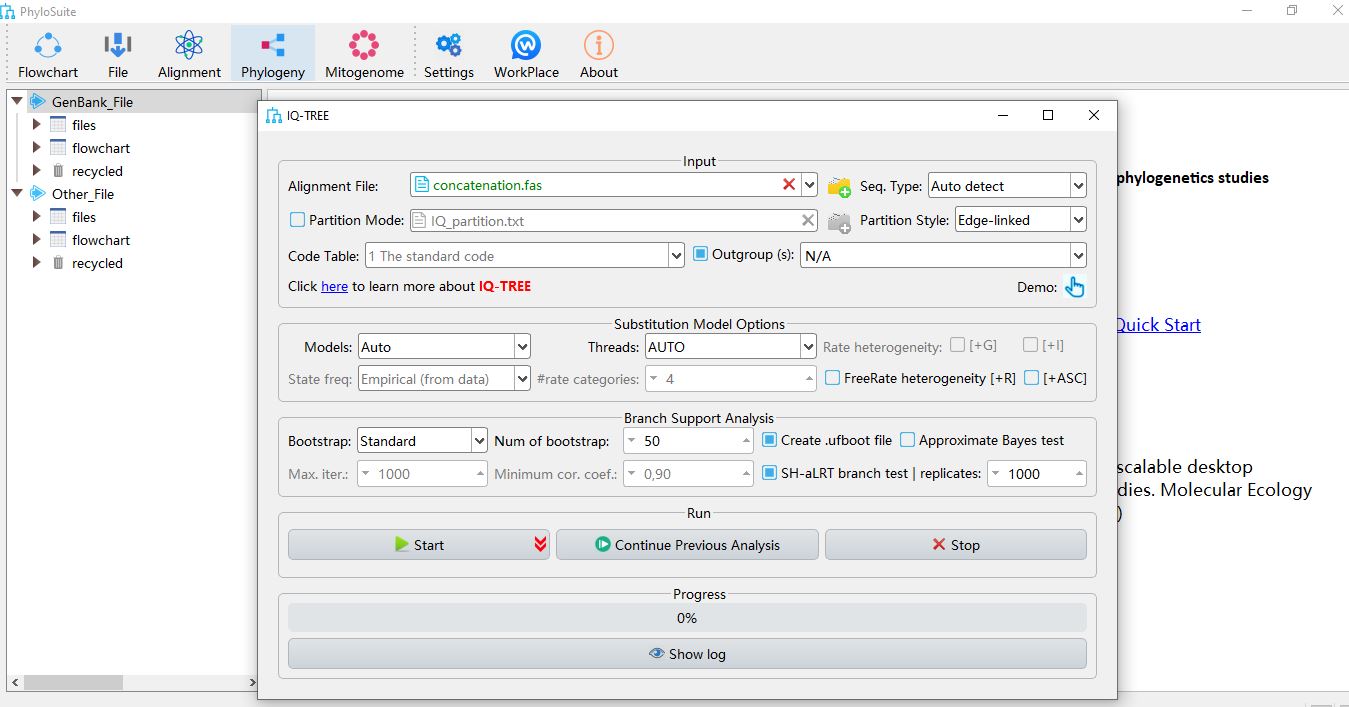Viewport: 1349px width, 707px height.
Task: Clear the IQ_partition.txt partition field
Action: pos(808,220)
